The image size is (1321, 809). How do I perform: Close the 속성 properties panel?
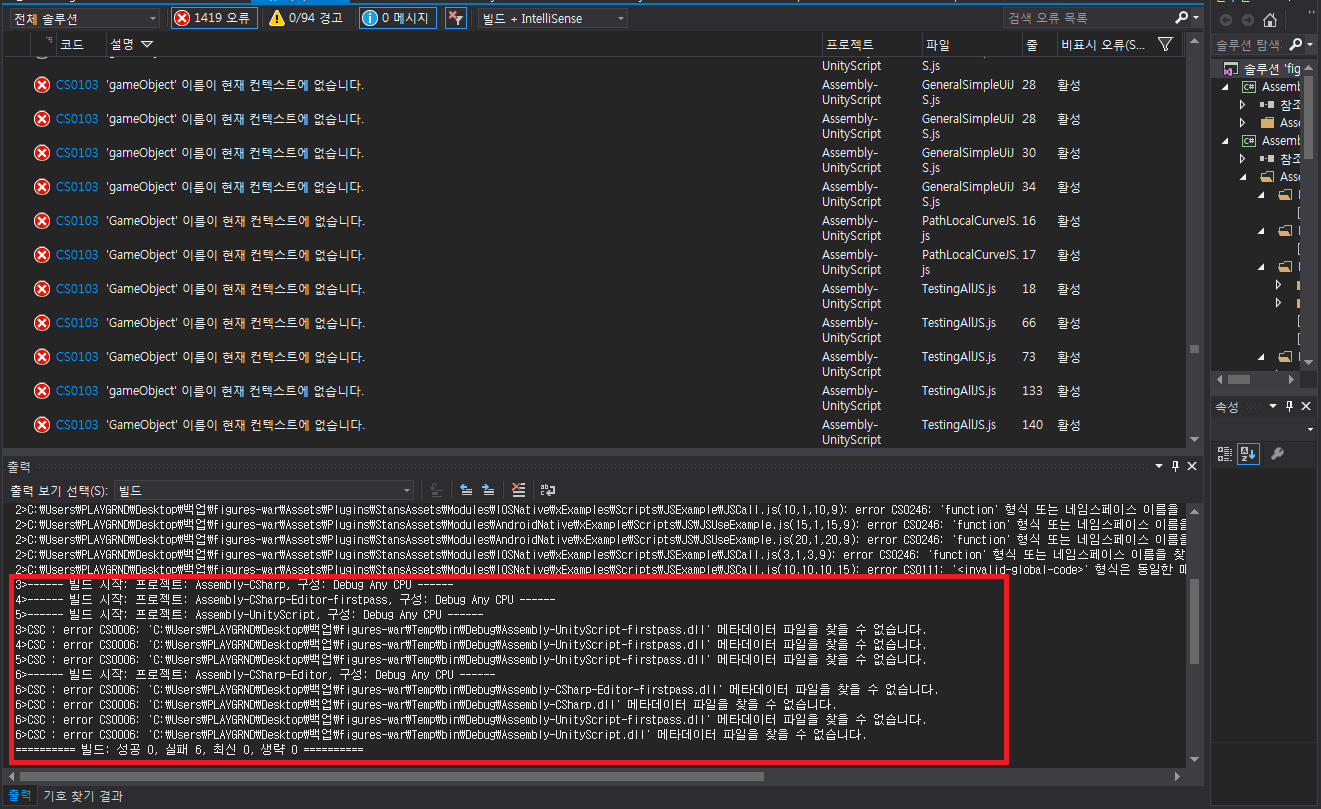tap(1306, 406)
